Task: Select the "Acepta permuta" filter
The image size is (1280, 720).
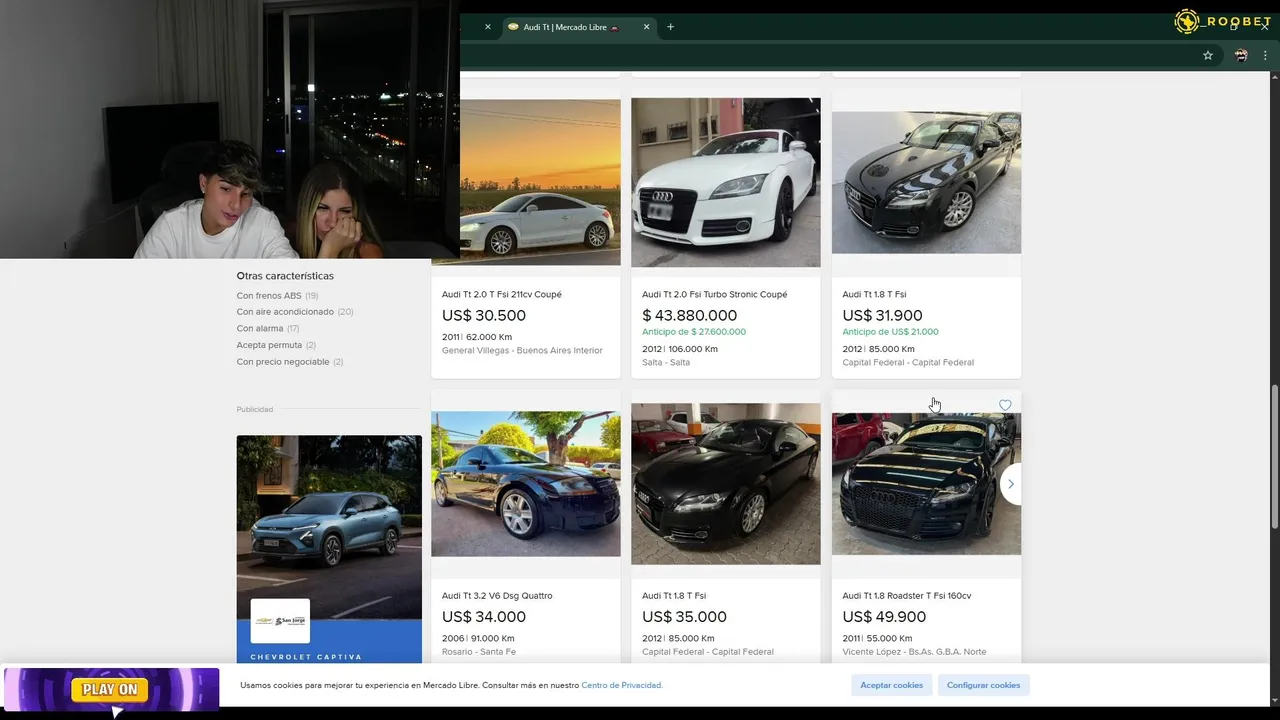Action: pyautogui.click(x=269, y=345)
